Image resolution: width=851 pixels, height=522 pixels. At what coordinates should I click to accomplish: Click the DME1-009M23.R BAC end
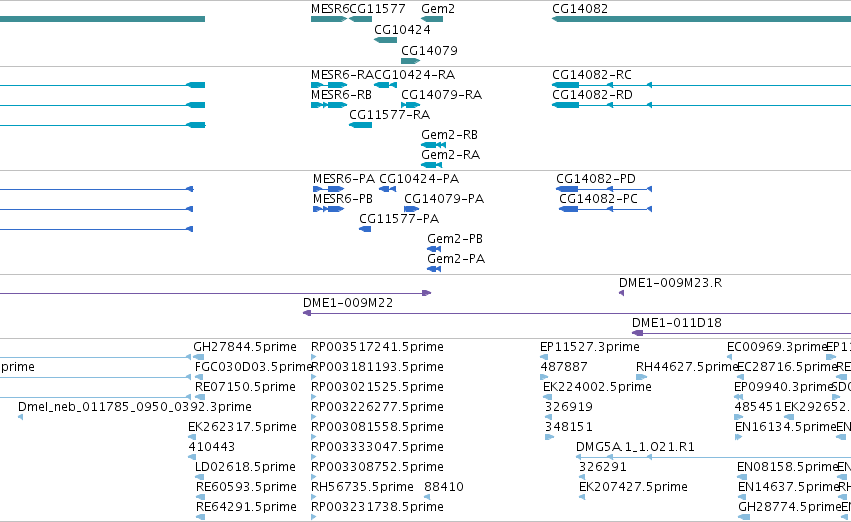point(621,294)
